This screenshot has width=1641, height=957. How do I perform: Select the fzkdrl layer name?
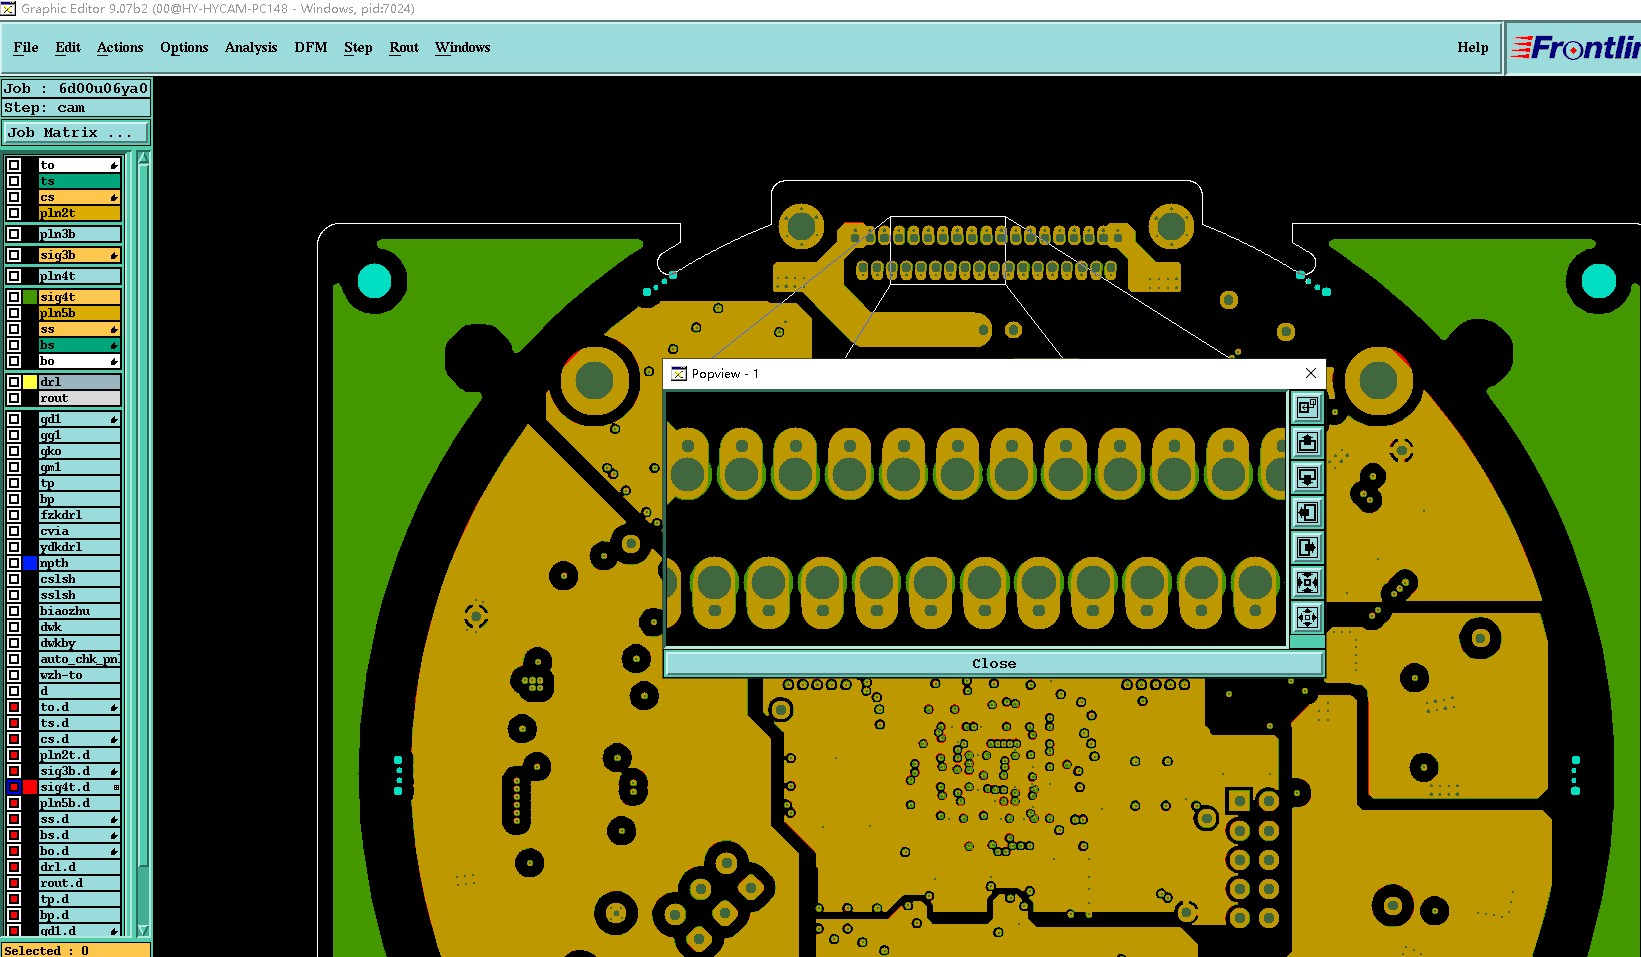point(80,515)
